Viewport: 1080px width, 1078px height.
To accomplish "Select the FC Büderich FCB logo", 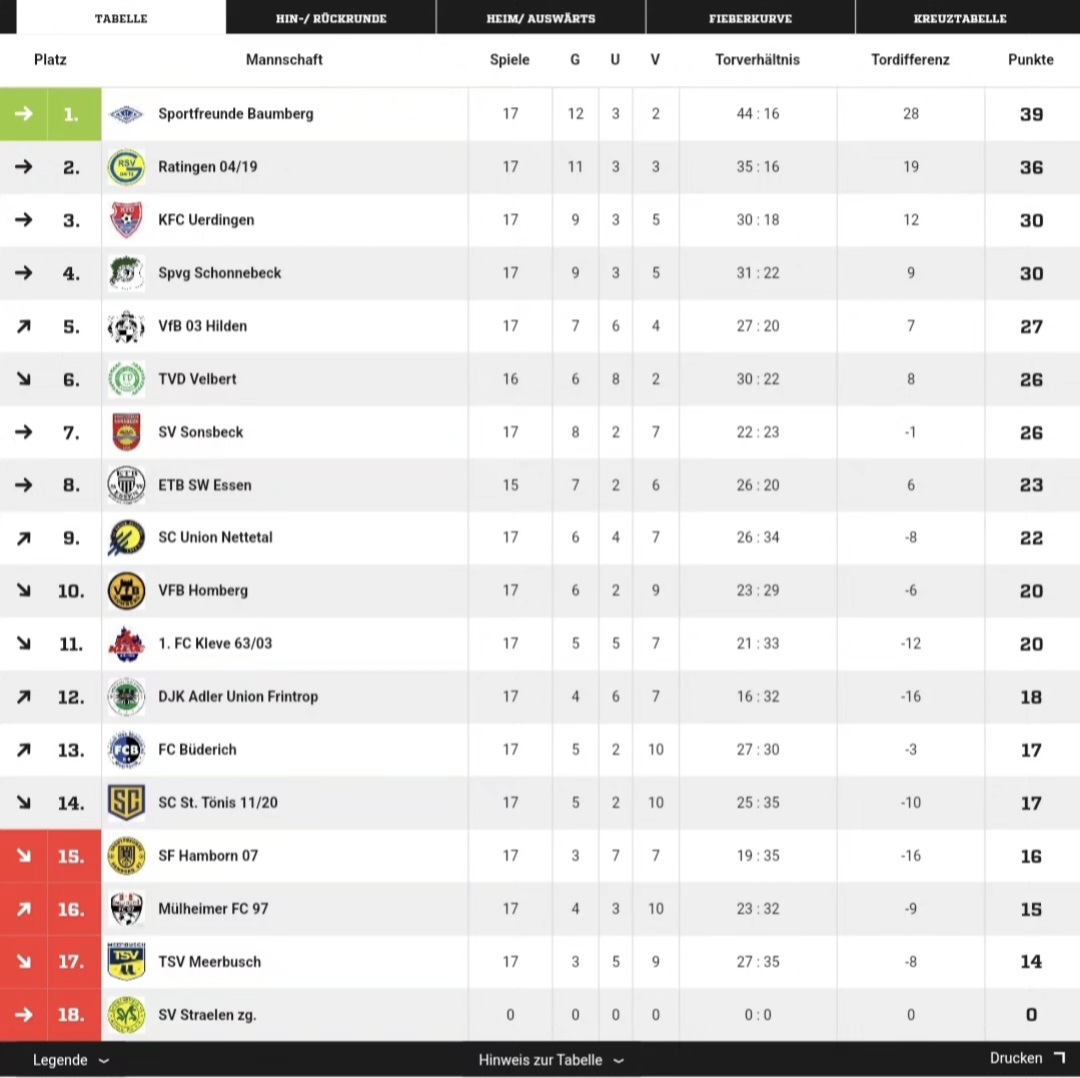I will [126, 749].
